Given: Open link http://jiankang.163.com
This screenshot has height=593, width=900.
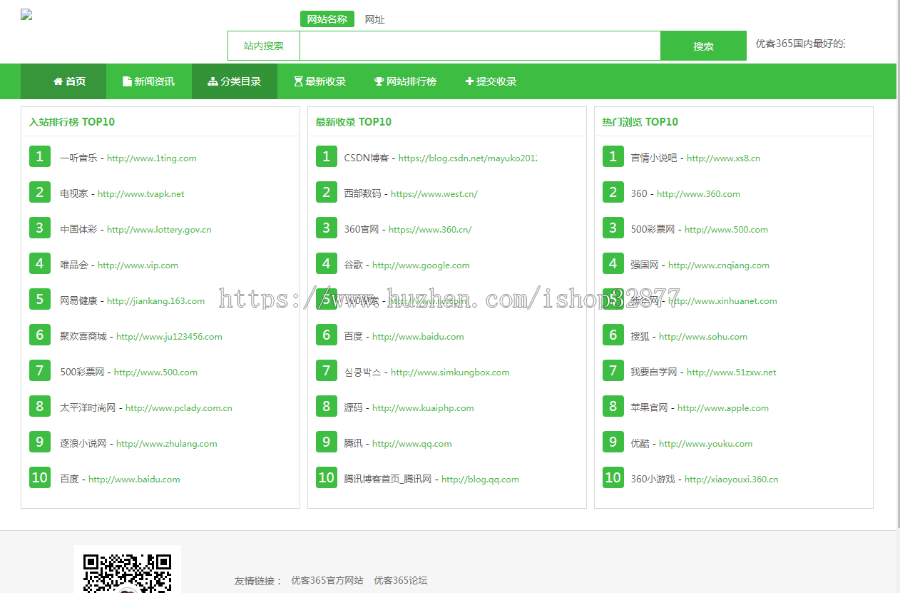Looking at the screenshot, I should click(x=156, y=301).
